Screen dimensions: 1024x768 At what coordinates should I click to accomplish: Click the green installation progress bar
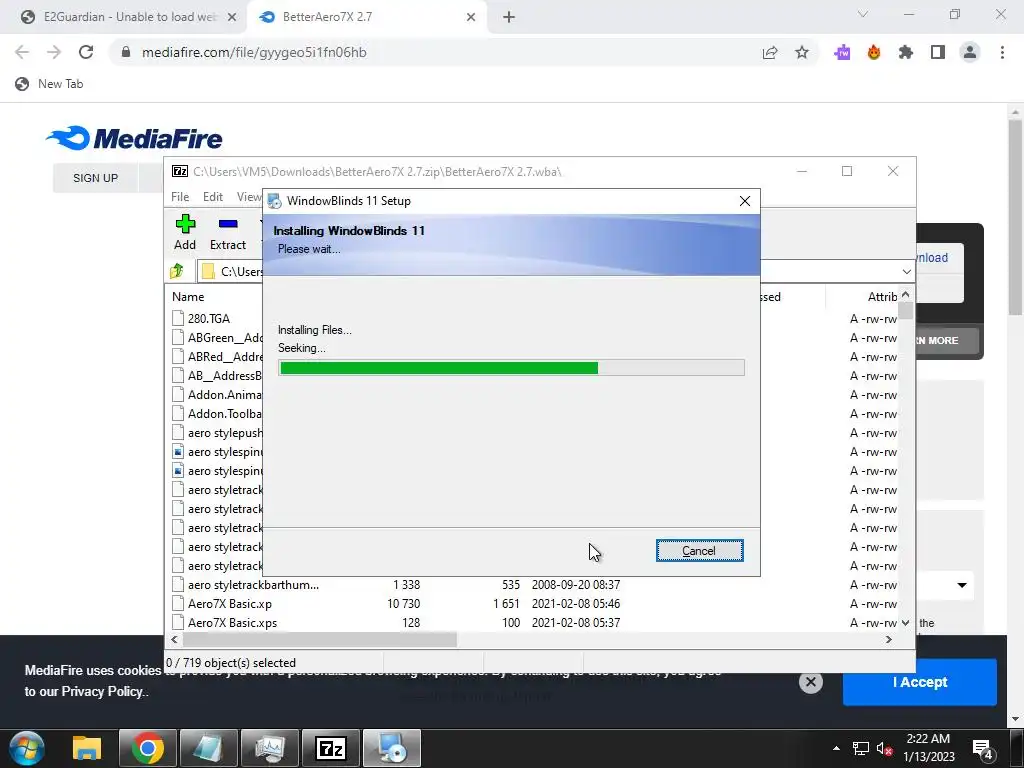511,368
